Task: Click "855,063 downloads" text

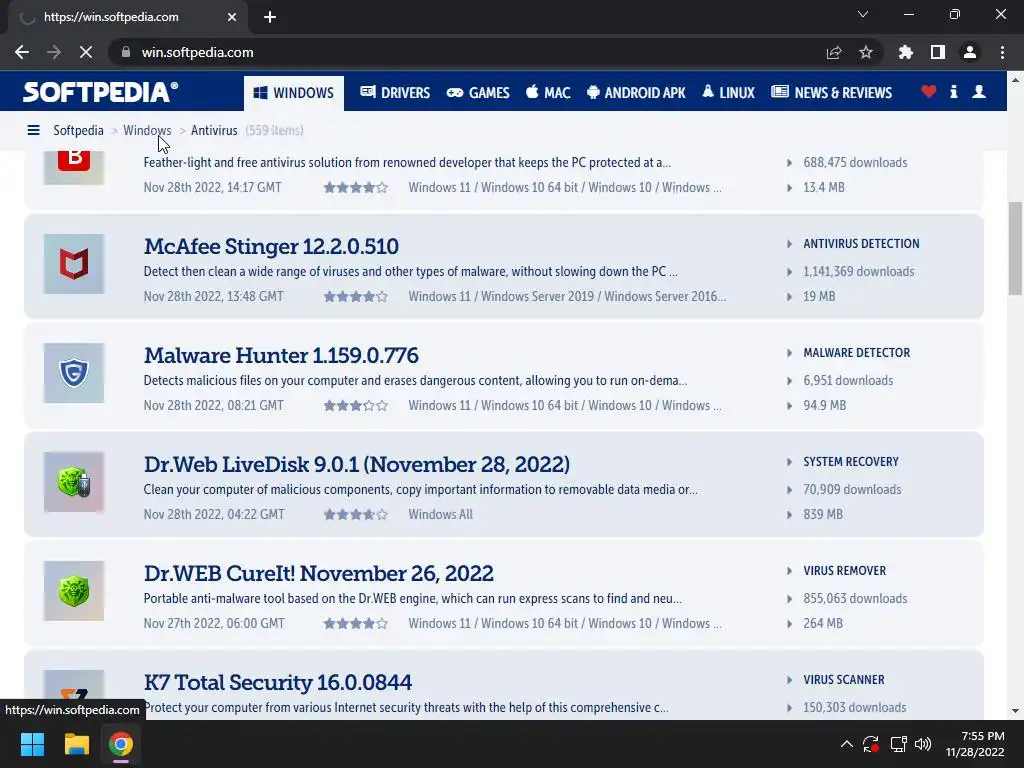Action: (855, 599)
